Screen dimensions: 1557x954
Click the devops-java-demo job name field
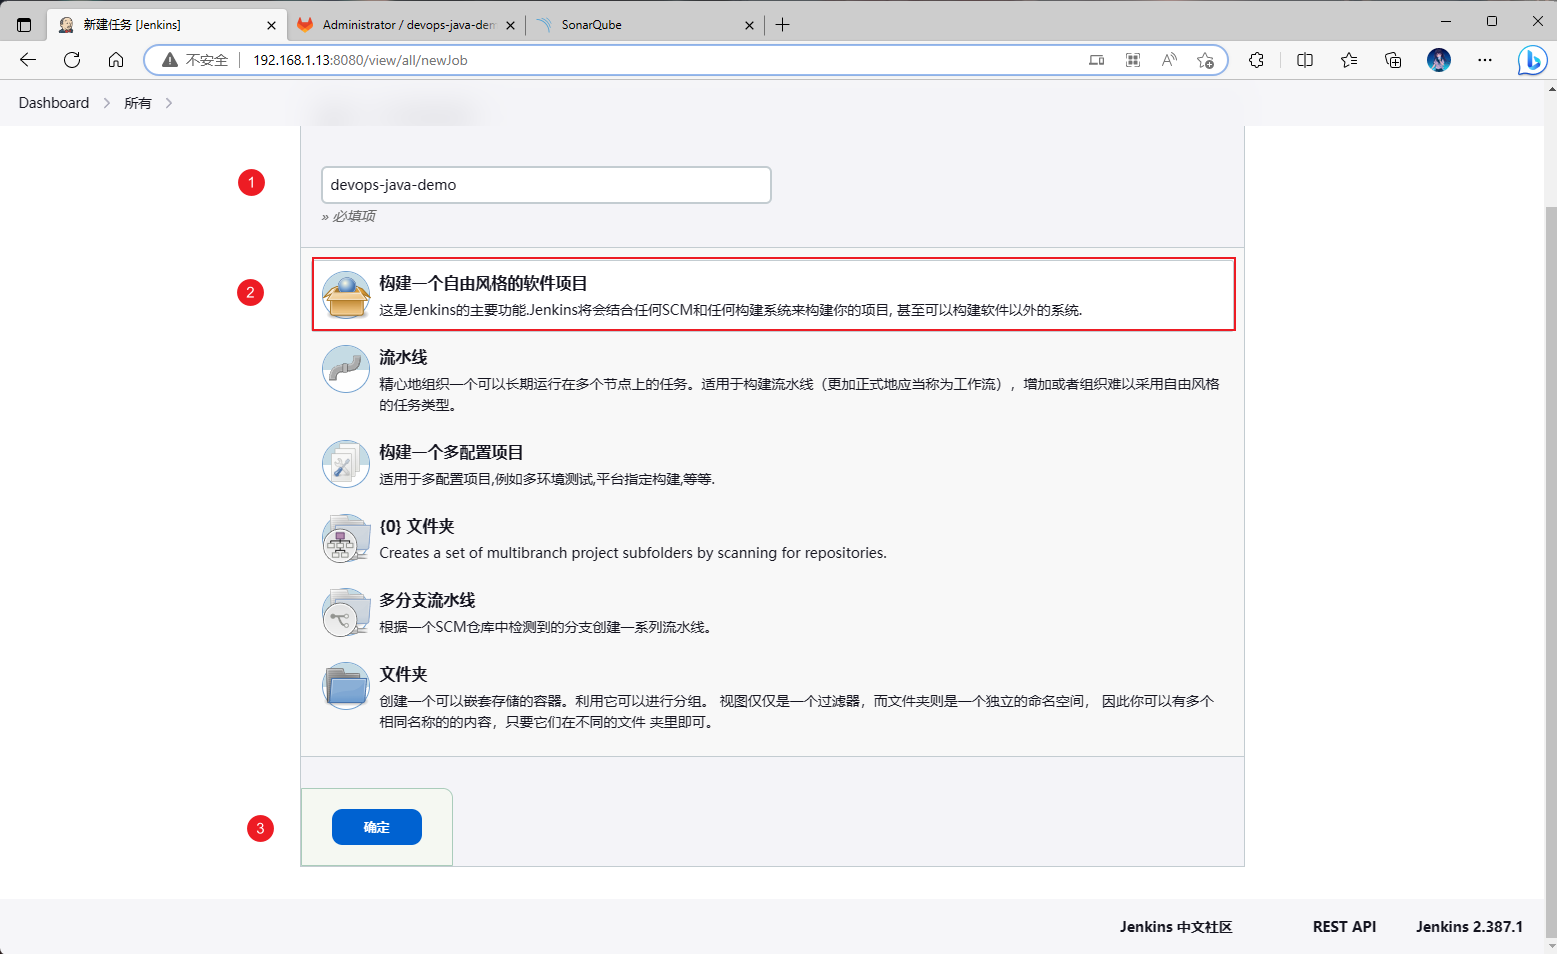coord(546,185)
